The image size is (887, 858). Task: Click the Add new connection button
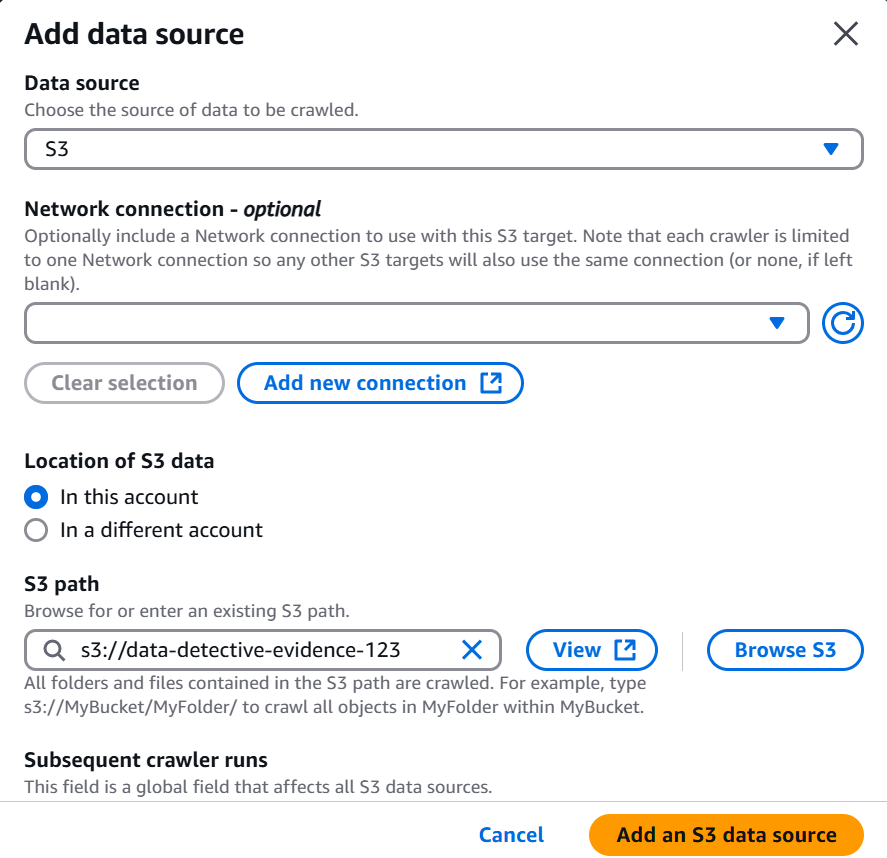point(380,383)
